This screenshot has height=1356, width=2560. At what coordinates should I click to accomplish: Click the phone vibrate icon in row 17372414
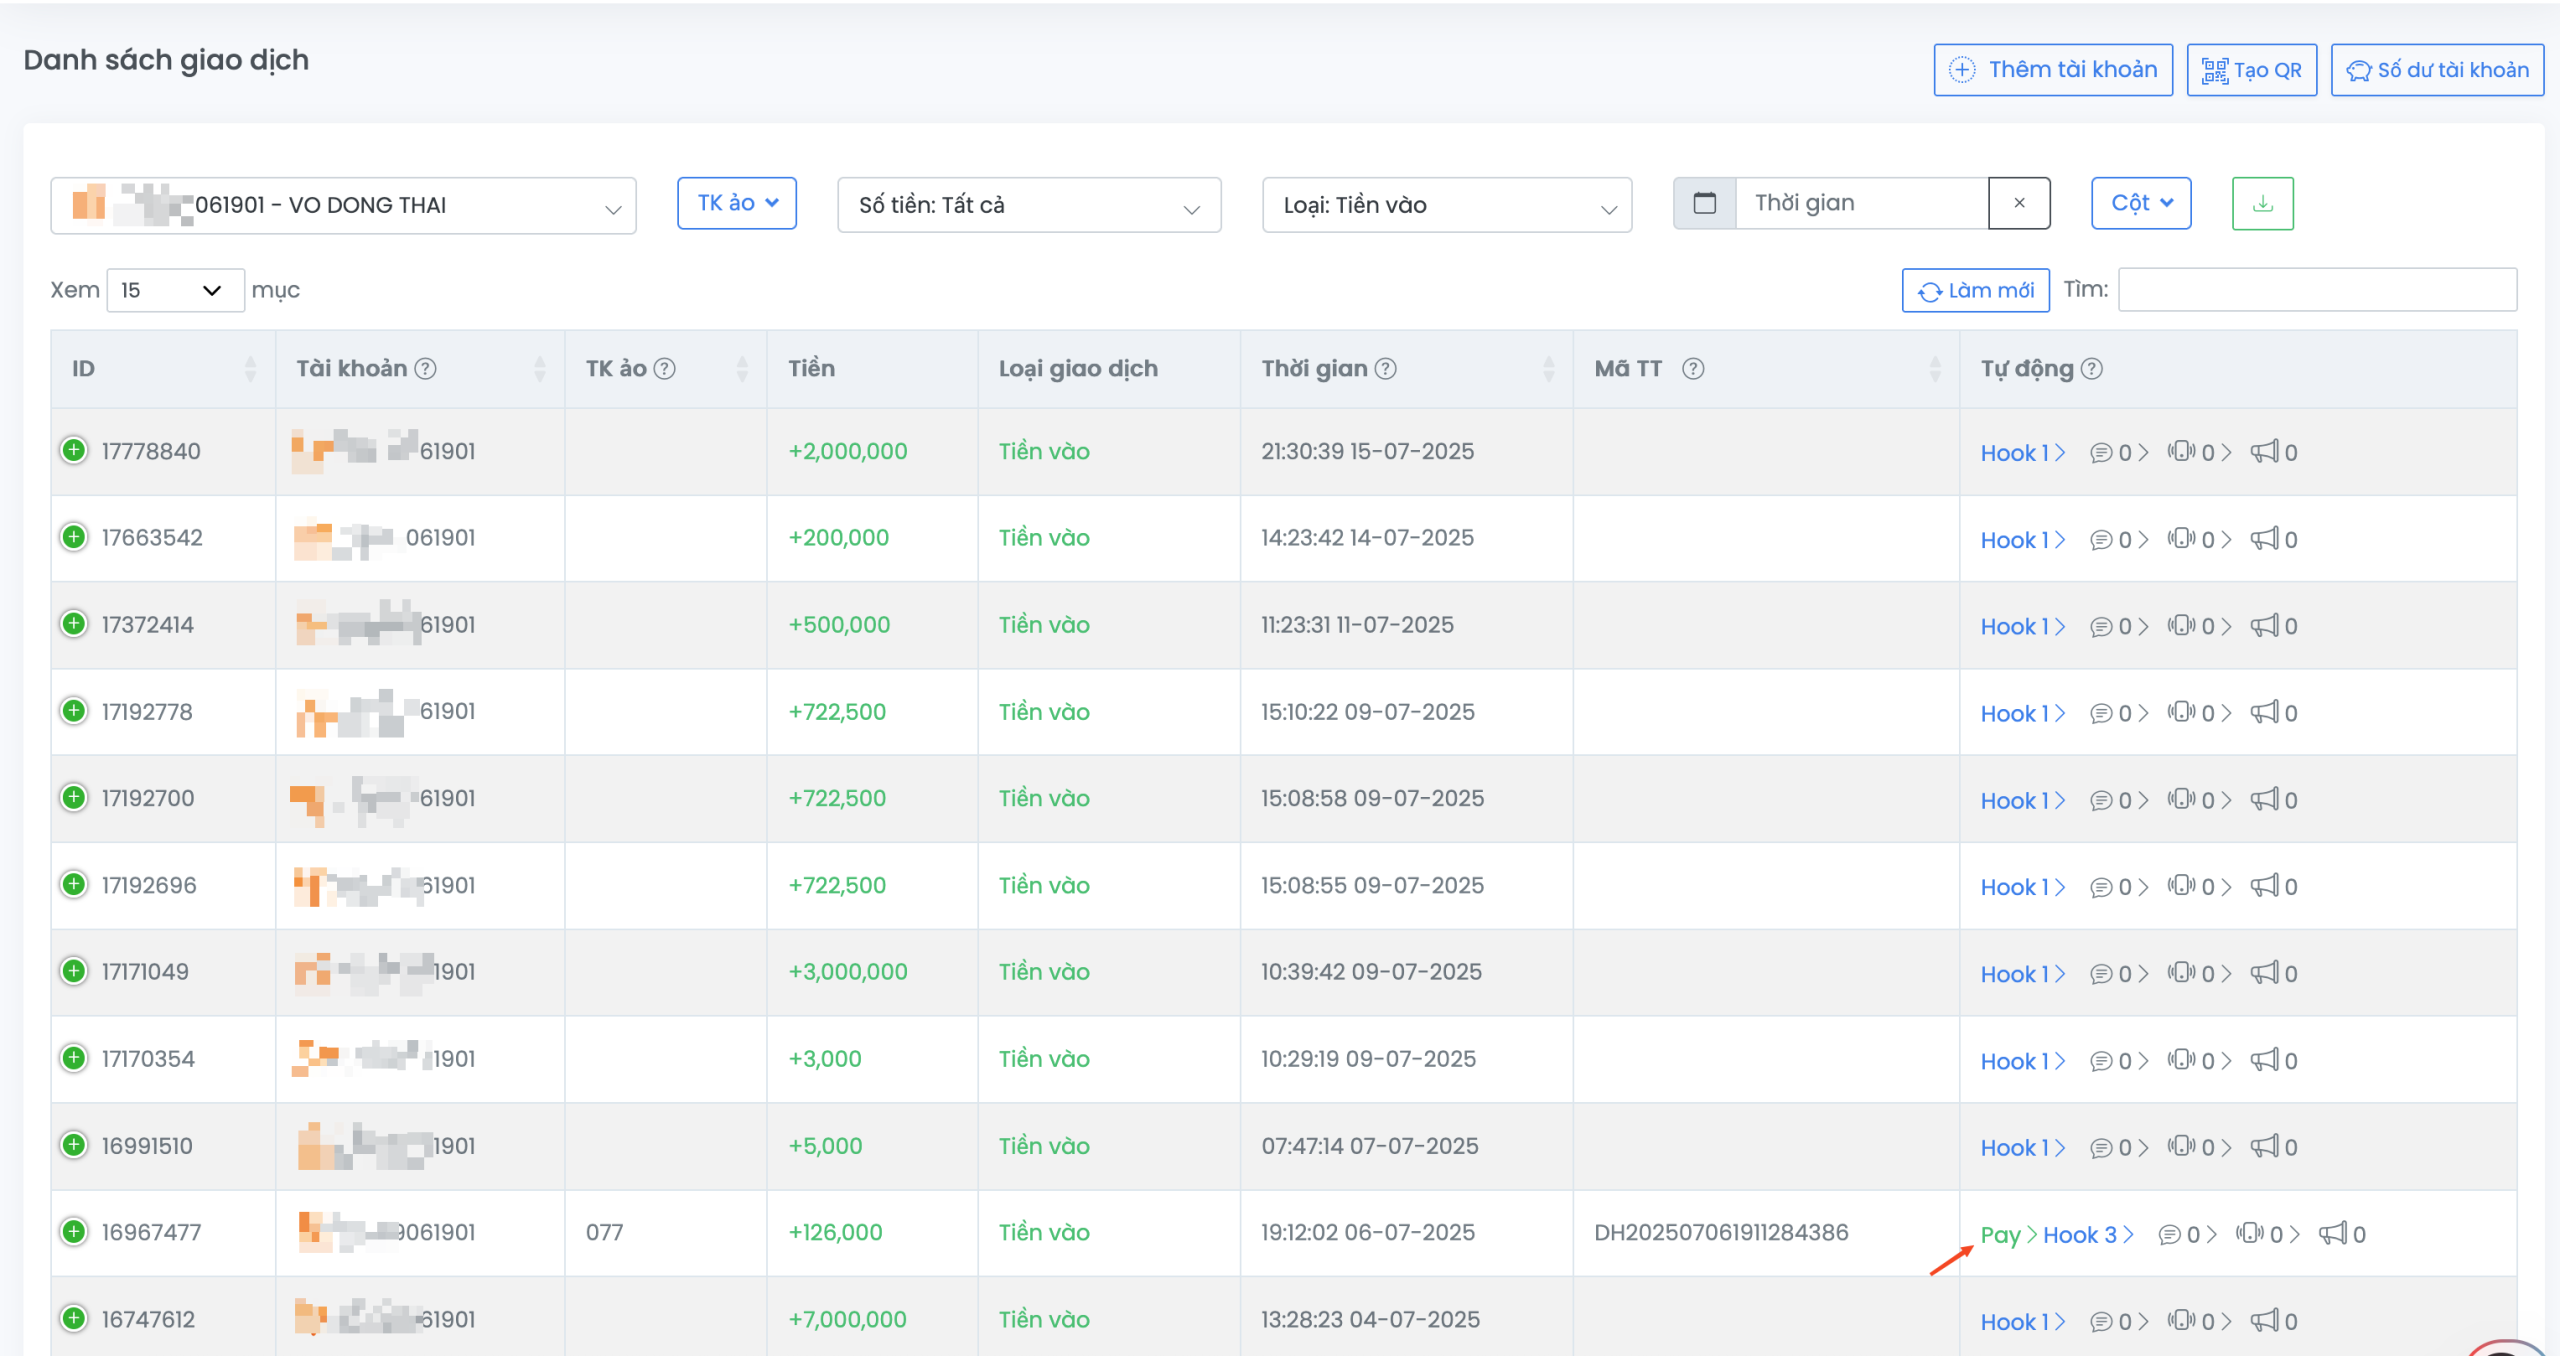point(2182,625)
